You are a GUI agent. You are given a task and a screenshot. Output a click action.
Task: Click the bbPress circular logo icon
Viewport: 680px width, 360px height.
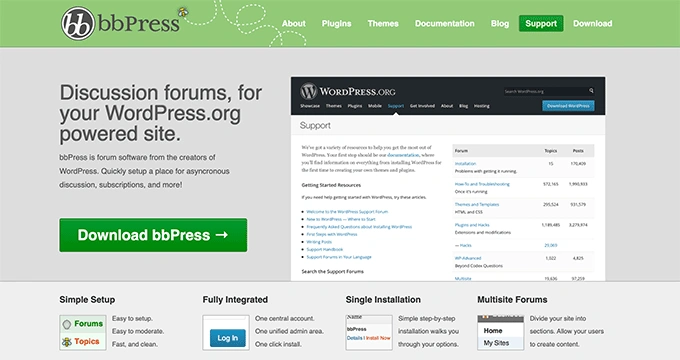78,23
